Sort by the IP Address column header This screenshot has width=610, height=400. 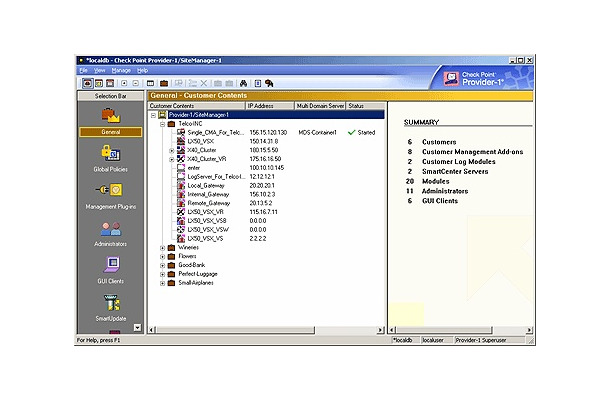pos(270,106)
